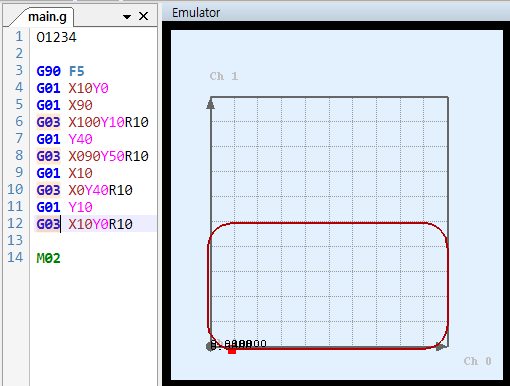Click the M02 program end command

48,258
